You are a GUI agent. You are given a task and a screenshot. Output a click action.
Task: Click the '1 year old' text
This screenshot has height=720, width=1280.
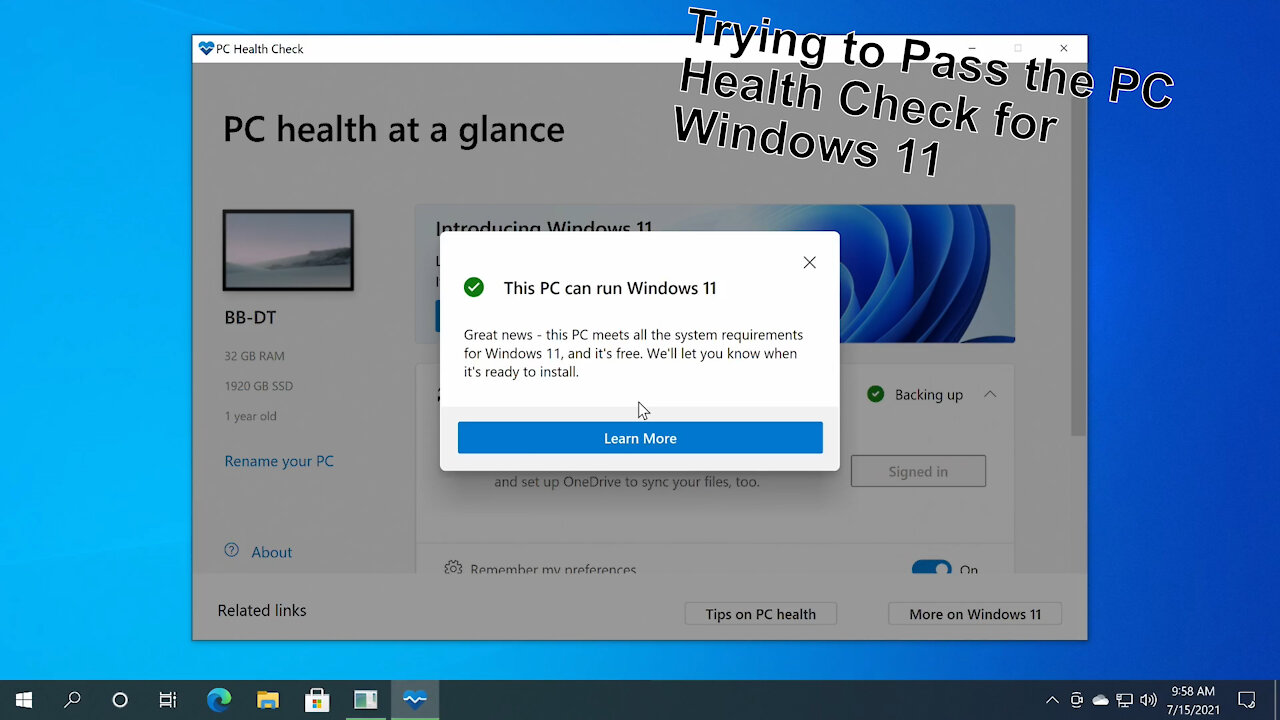(250, 416)
